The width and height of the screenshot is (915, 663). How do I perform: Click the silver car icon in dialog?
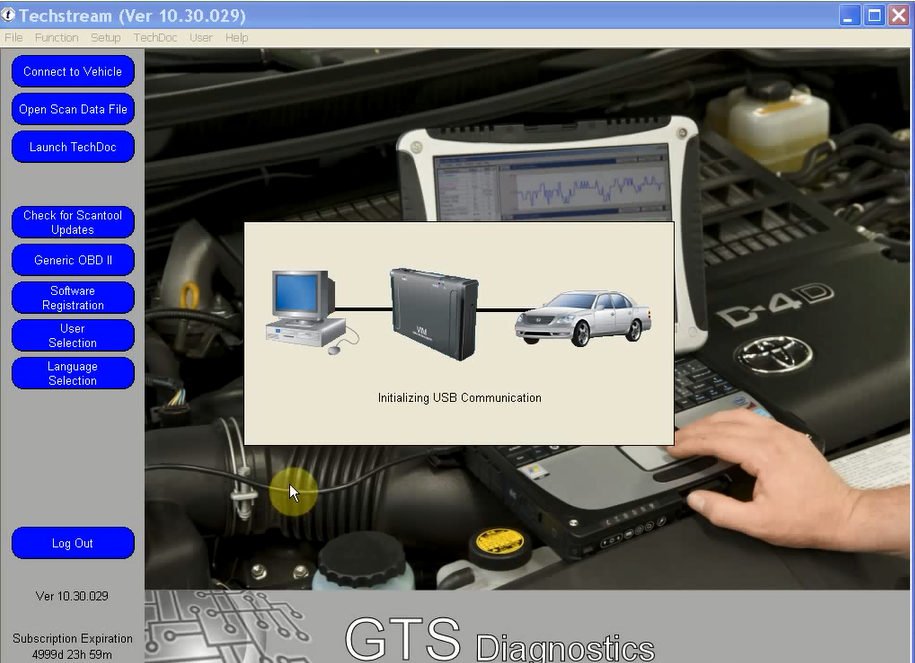pyautogui.click(x=583, y=319)
